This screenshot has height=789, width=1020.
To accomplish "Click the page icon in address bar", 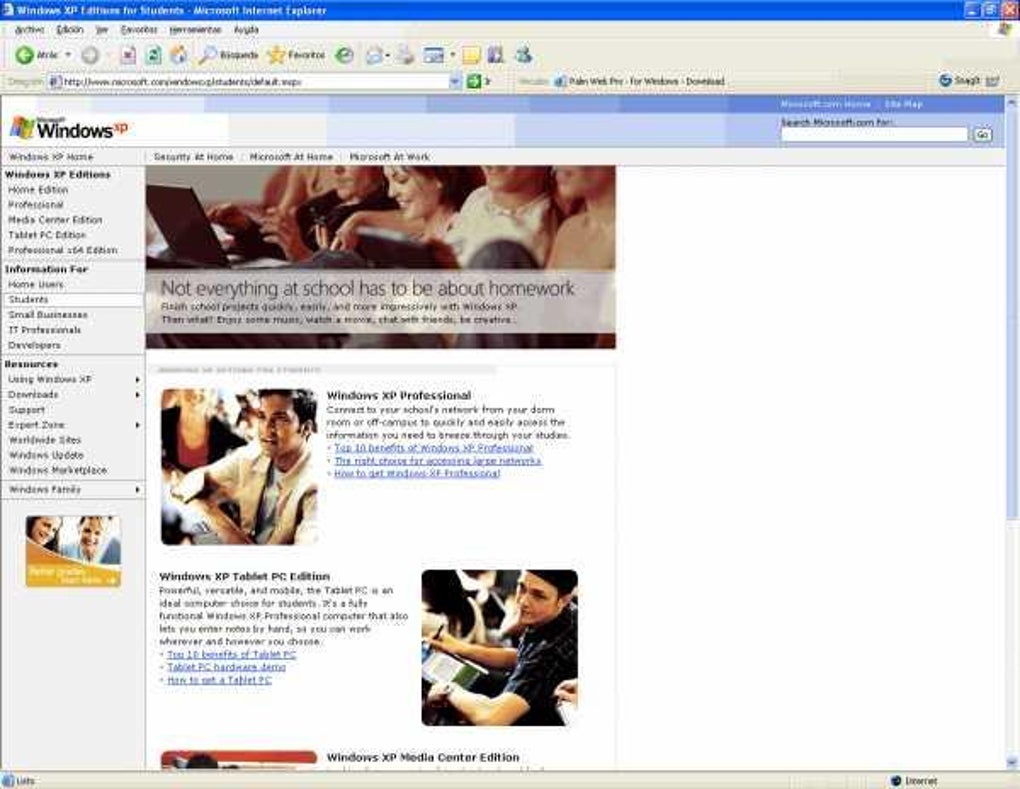I will pos(55,82).
